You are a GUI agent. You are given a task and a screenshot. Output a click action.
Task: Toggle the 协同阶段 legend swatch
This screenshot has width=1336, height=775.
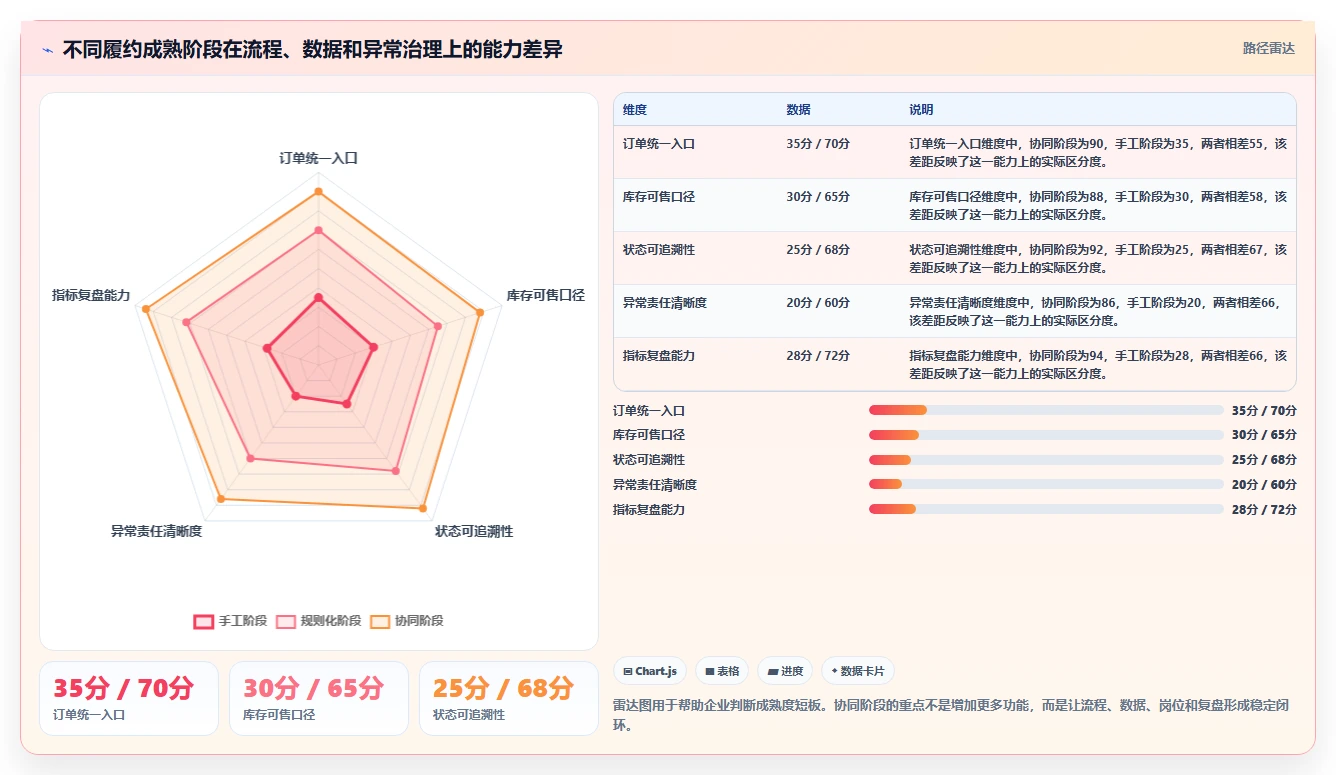380,621
